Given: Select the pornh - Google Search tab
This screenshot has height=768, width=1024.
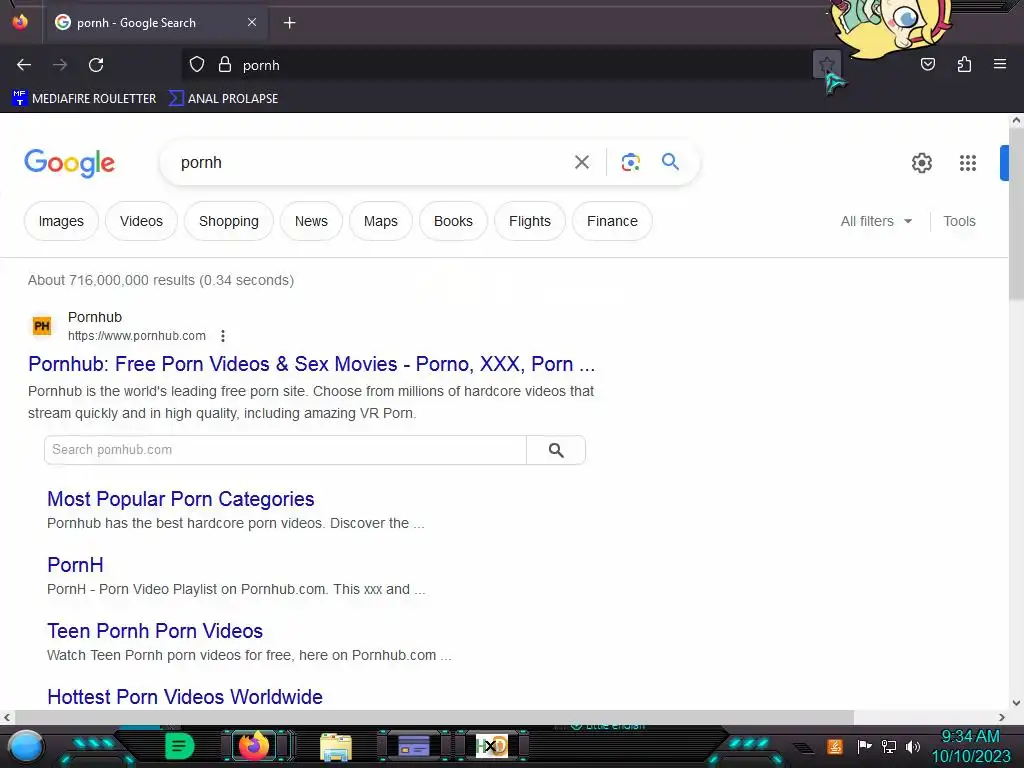Looking at the screenshot, I should pyautogui.click(x=155, y=23).
